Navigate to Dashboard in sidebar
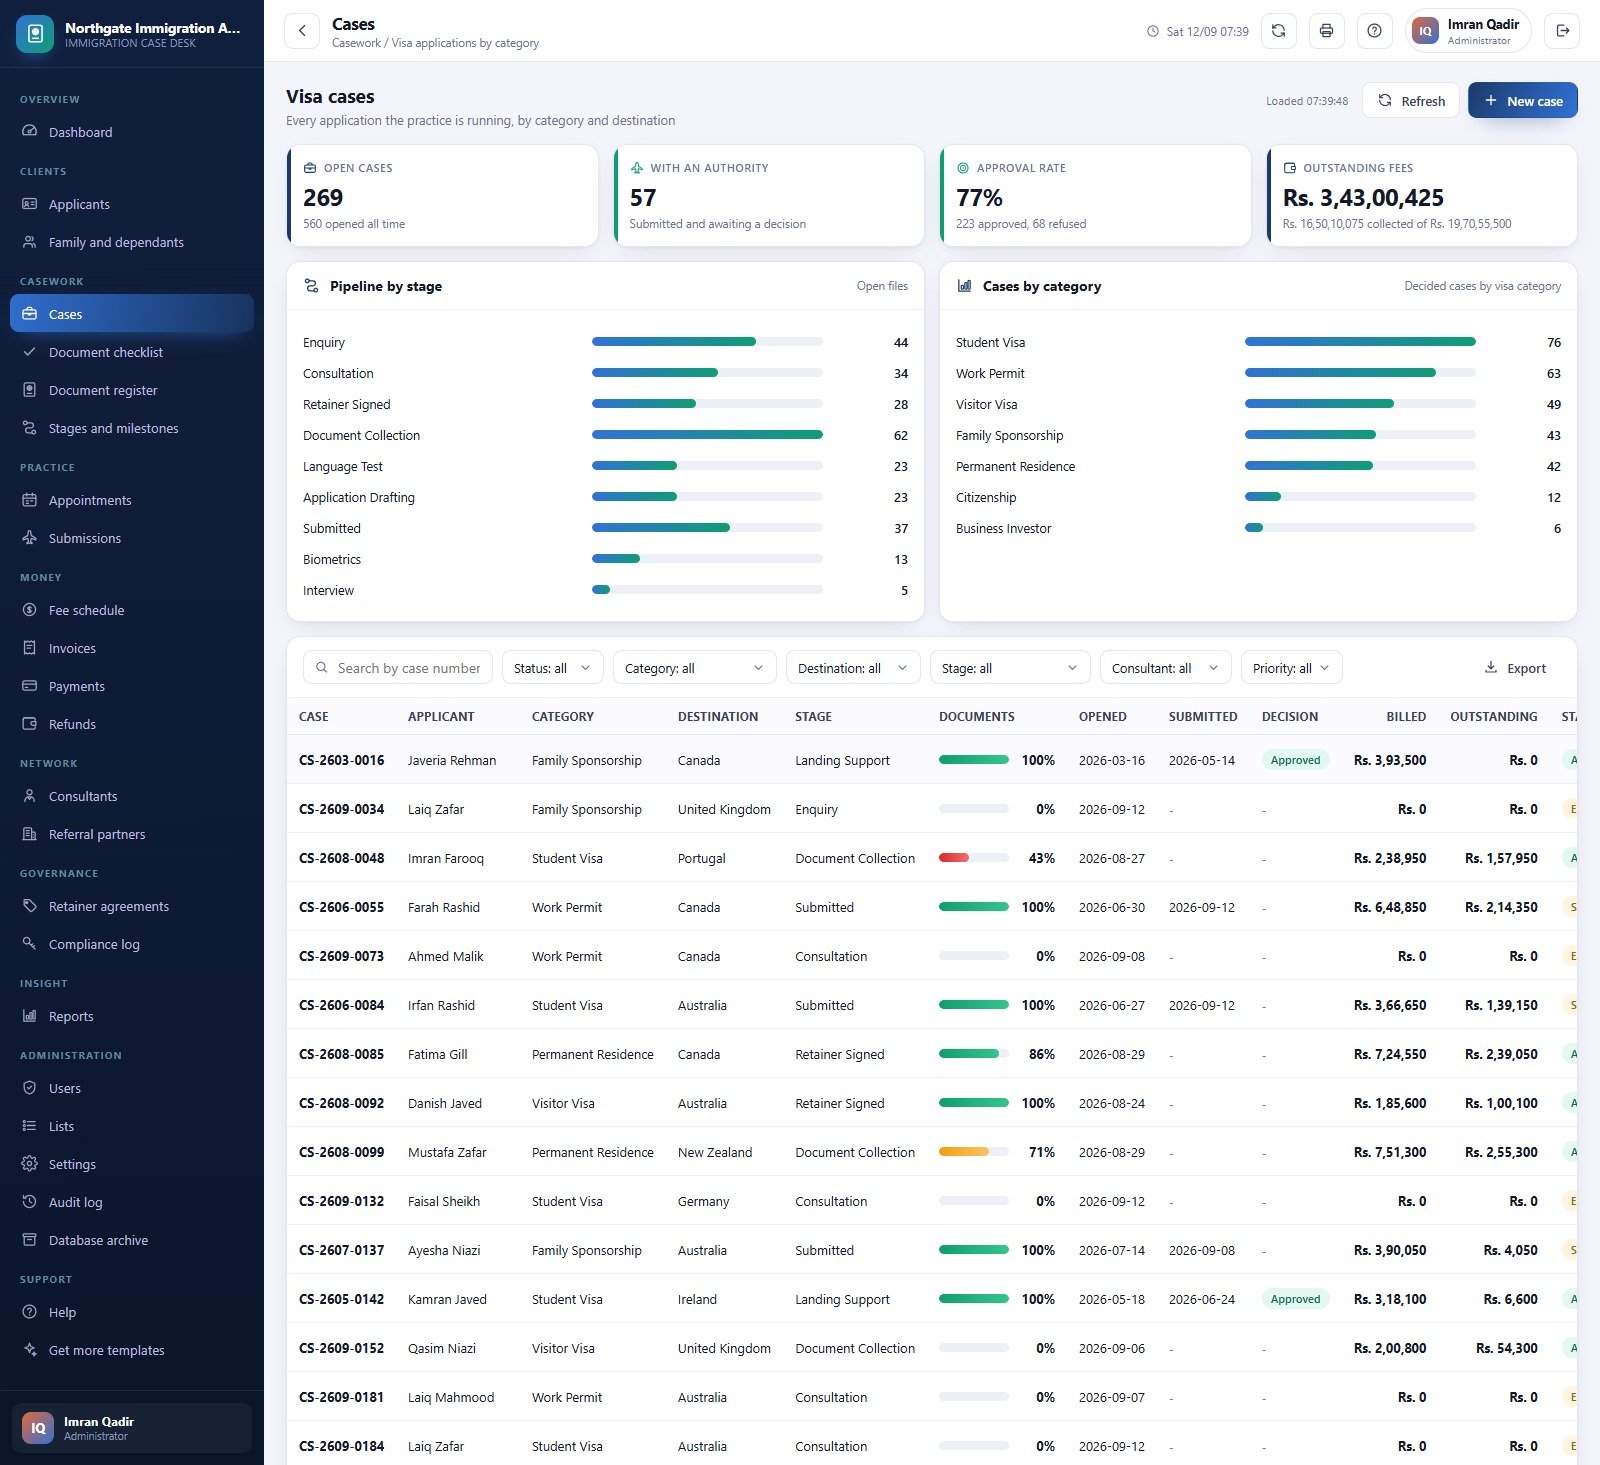Image resolution: width=1600 pixels, height=1465 pixels. [132, 132]
